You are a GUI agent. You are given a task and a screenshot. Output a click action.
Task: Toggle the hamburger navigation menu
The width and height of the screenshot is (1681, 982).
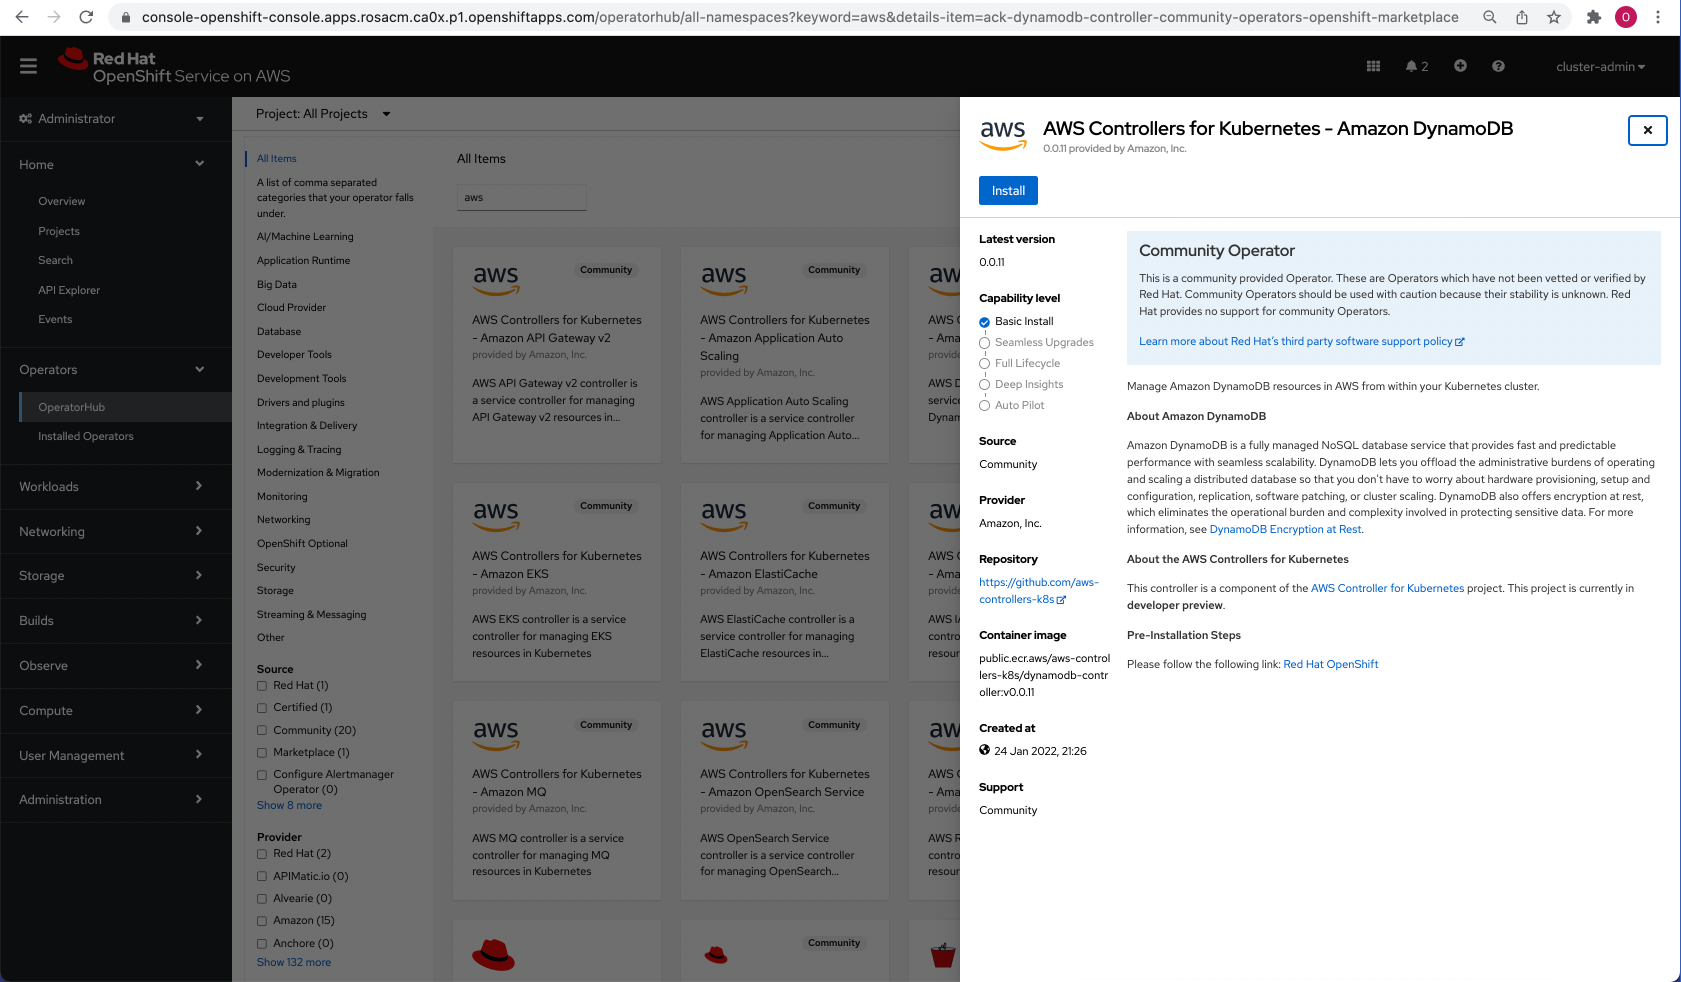click(28, 66)
